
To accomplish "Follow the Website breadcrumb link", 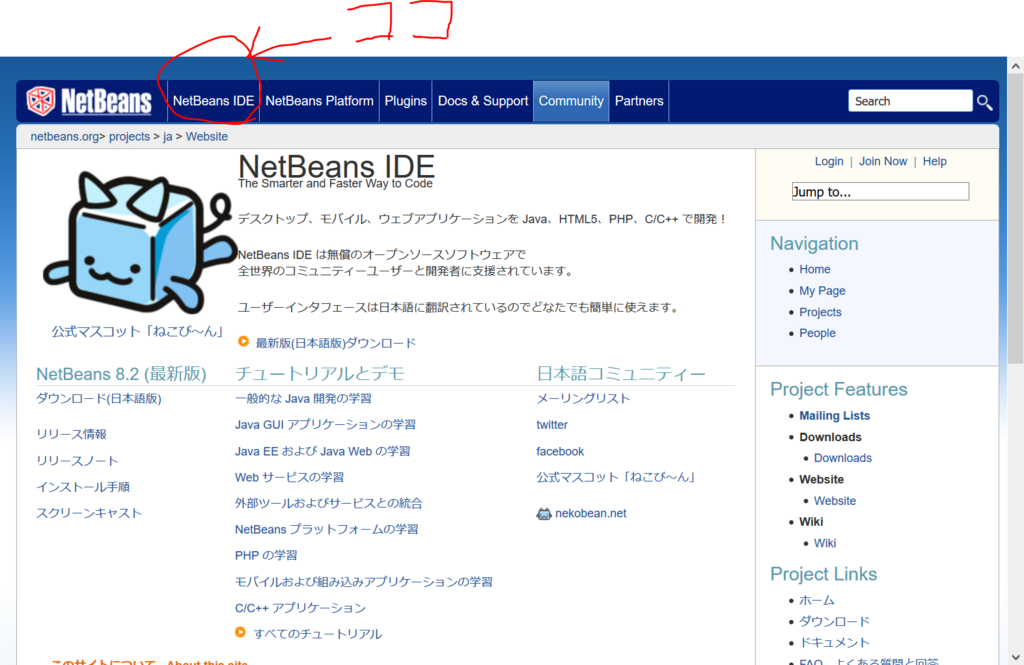I will click(x=207, y=137).
